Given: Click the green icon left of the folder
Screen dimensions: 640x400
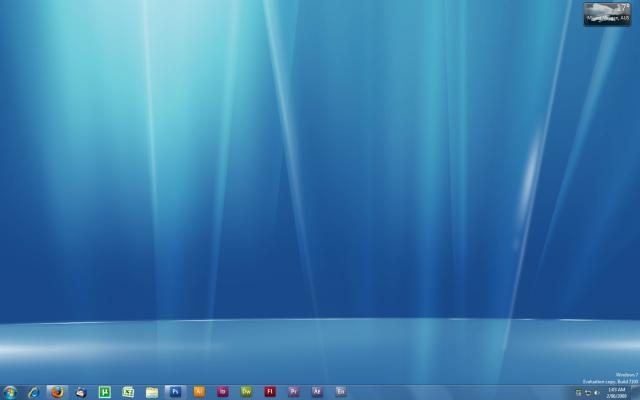Looking at the screenshot, I should 128,392.
